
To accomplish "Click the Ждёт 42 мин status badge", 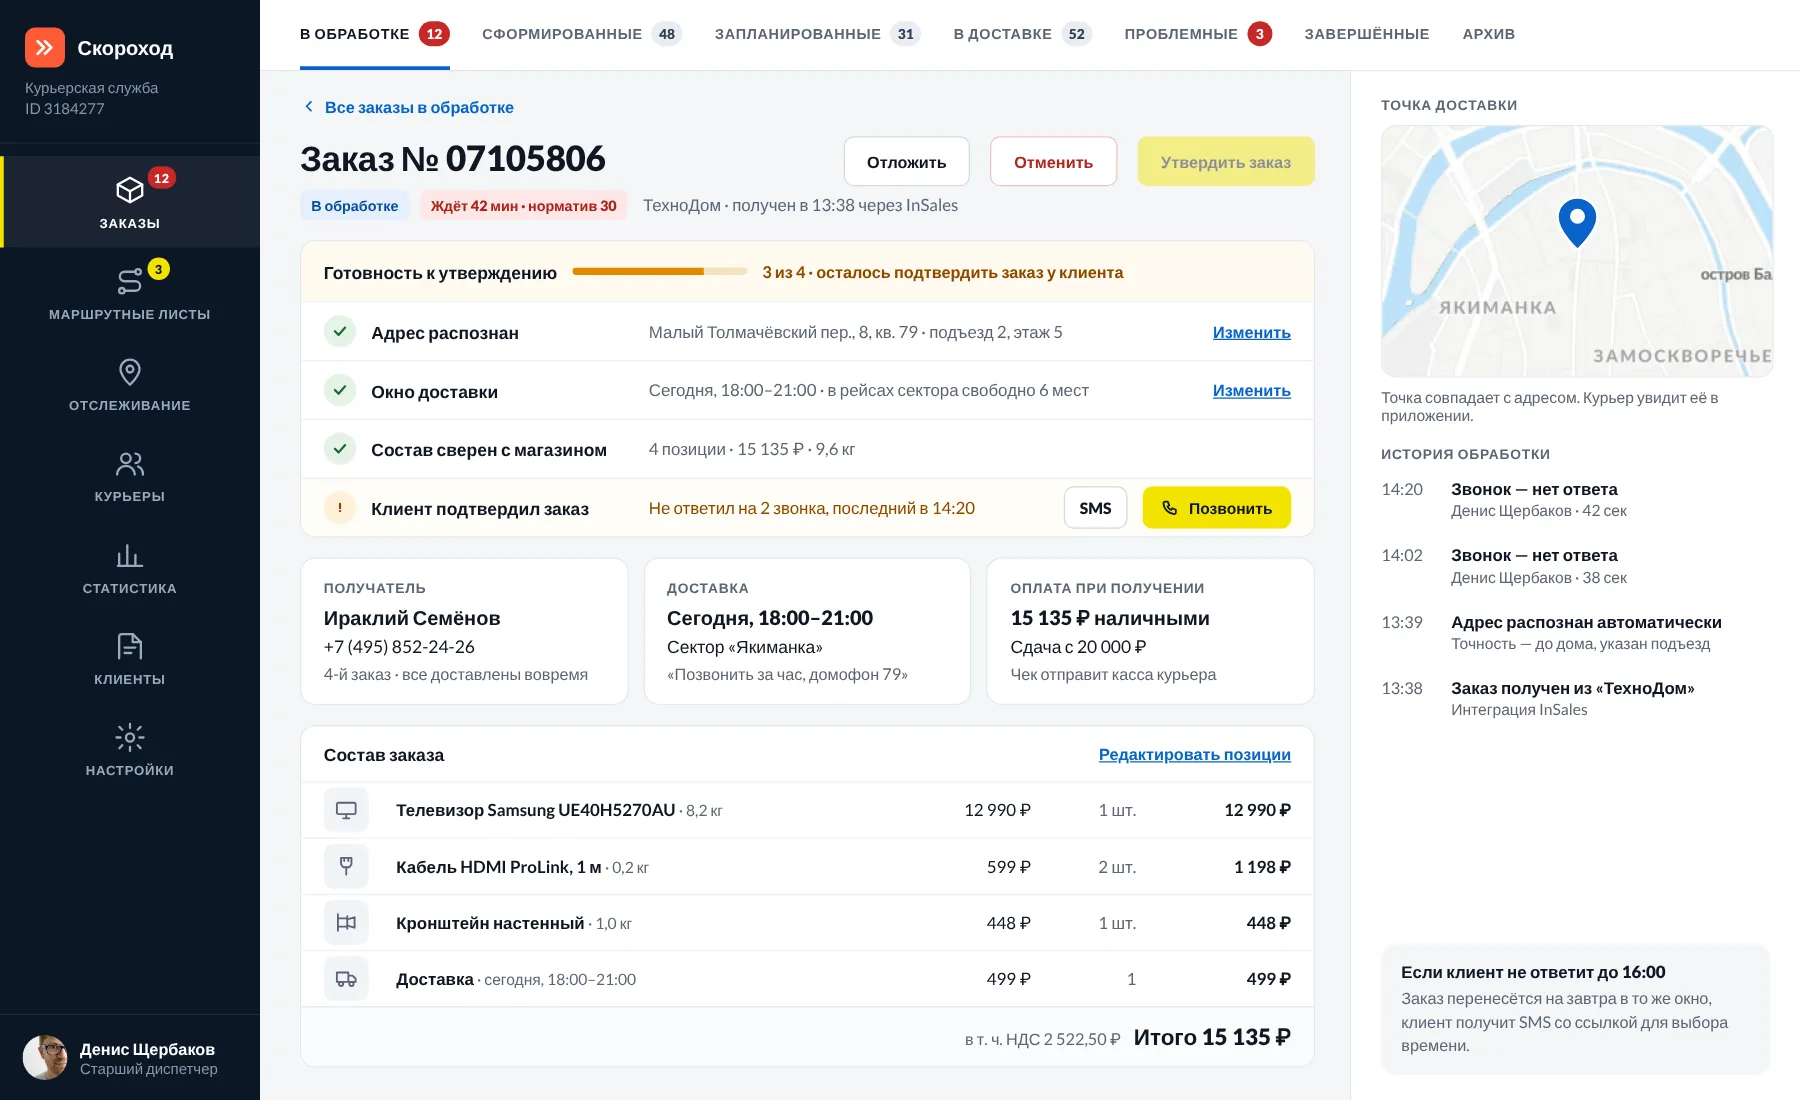I will coord(523,205).
